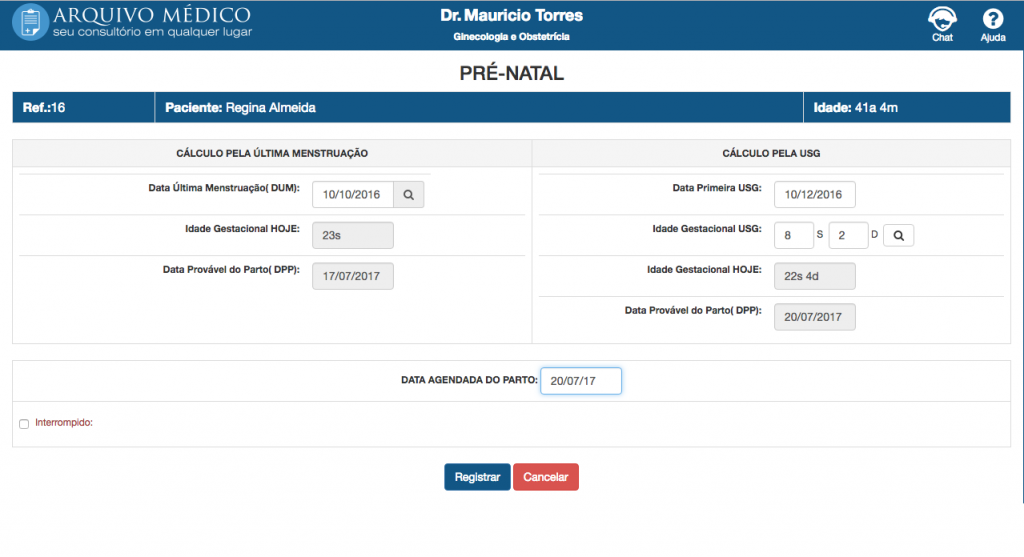1024x557 pixels.
Task: Click the Dr. Mauricio Torres name
Action: 511,16
